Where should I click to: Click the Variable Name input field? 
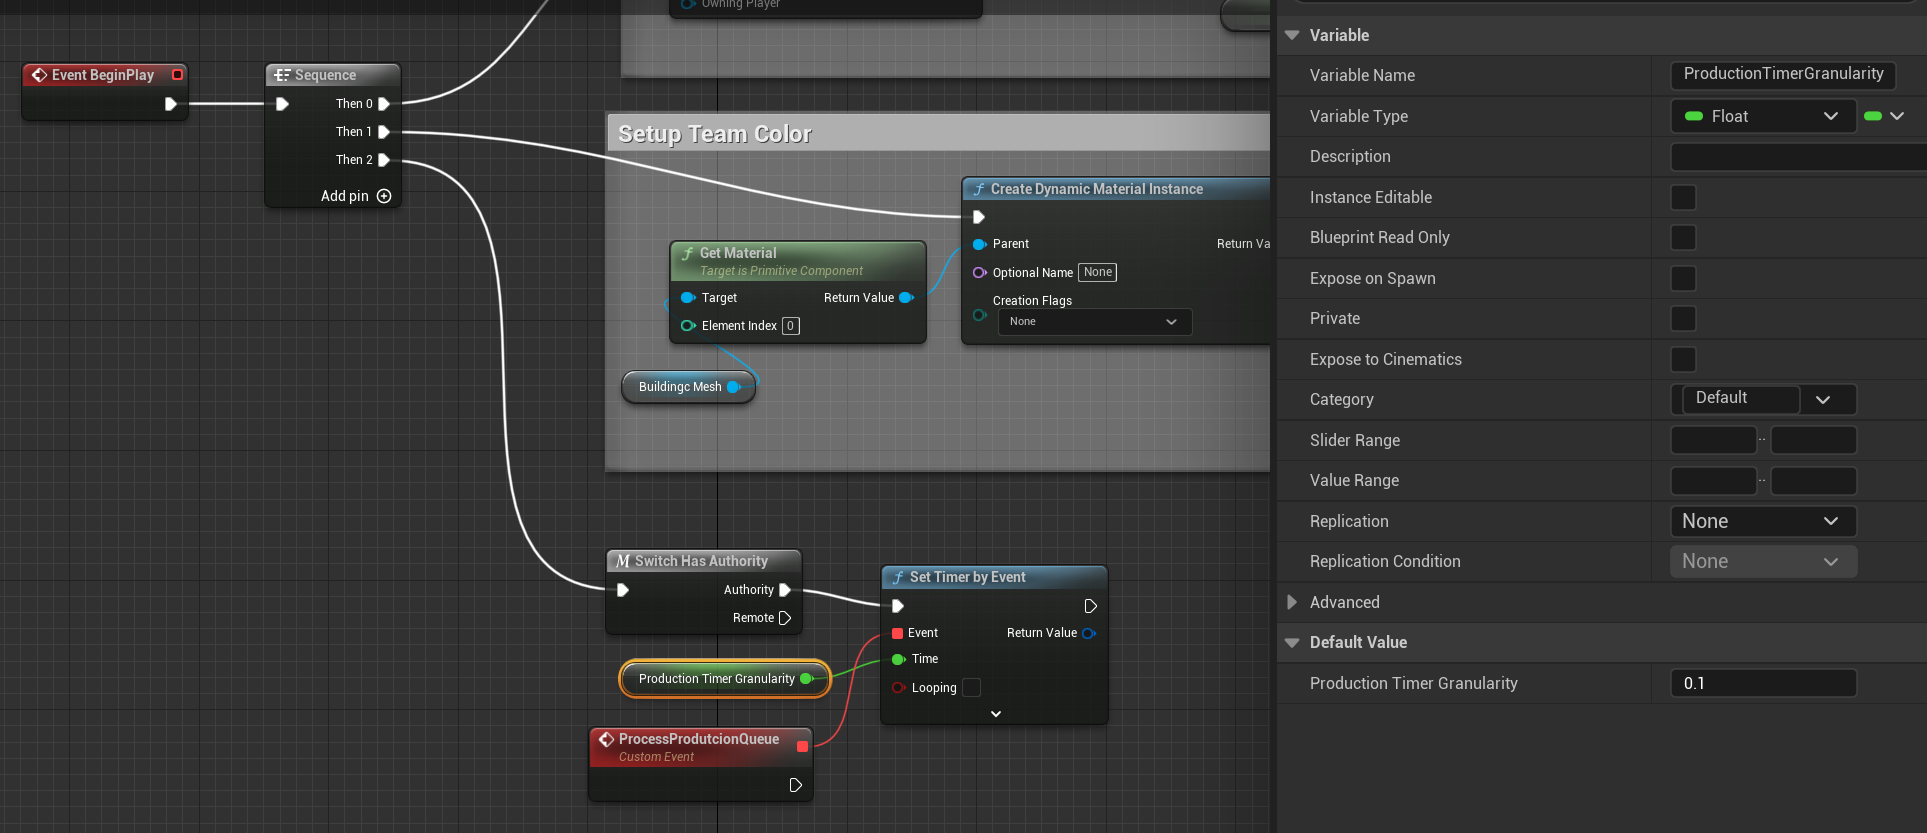tap(1783, 75)
